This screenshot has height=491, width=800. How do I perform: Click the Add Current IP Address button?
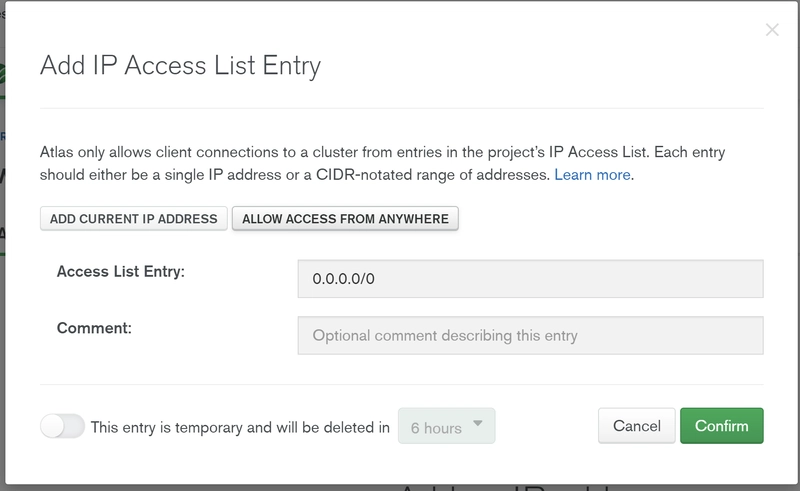coord(134,219)
